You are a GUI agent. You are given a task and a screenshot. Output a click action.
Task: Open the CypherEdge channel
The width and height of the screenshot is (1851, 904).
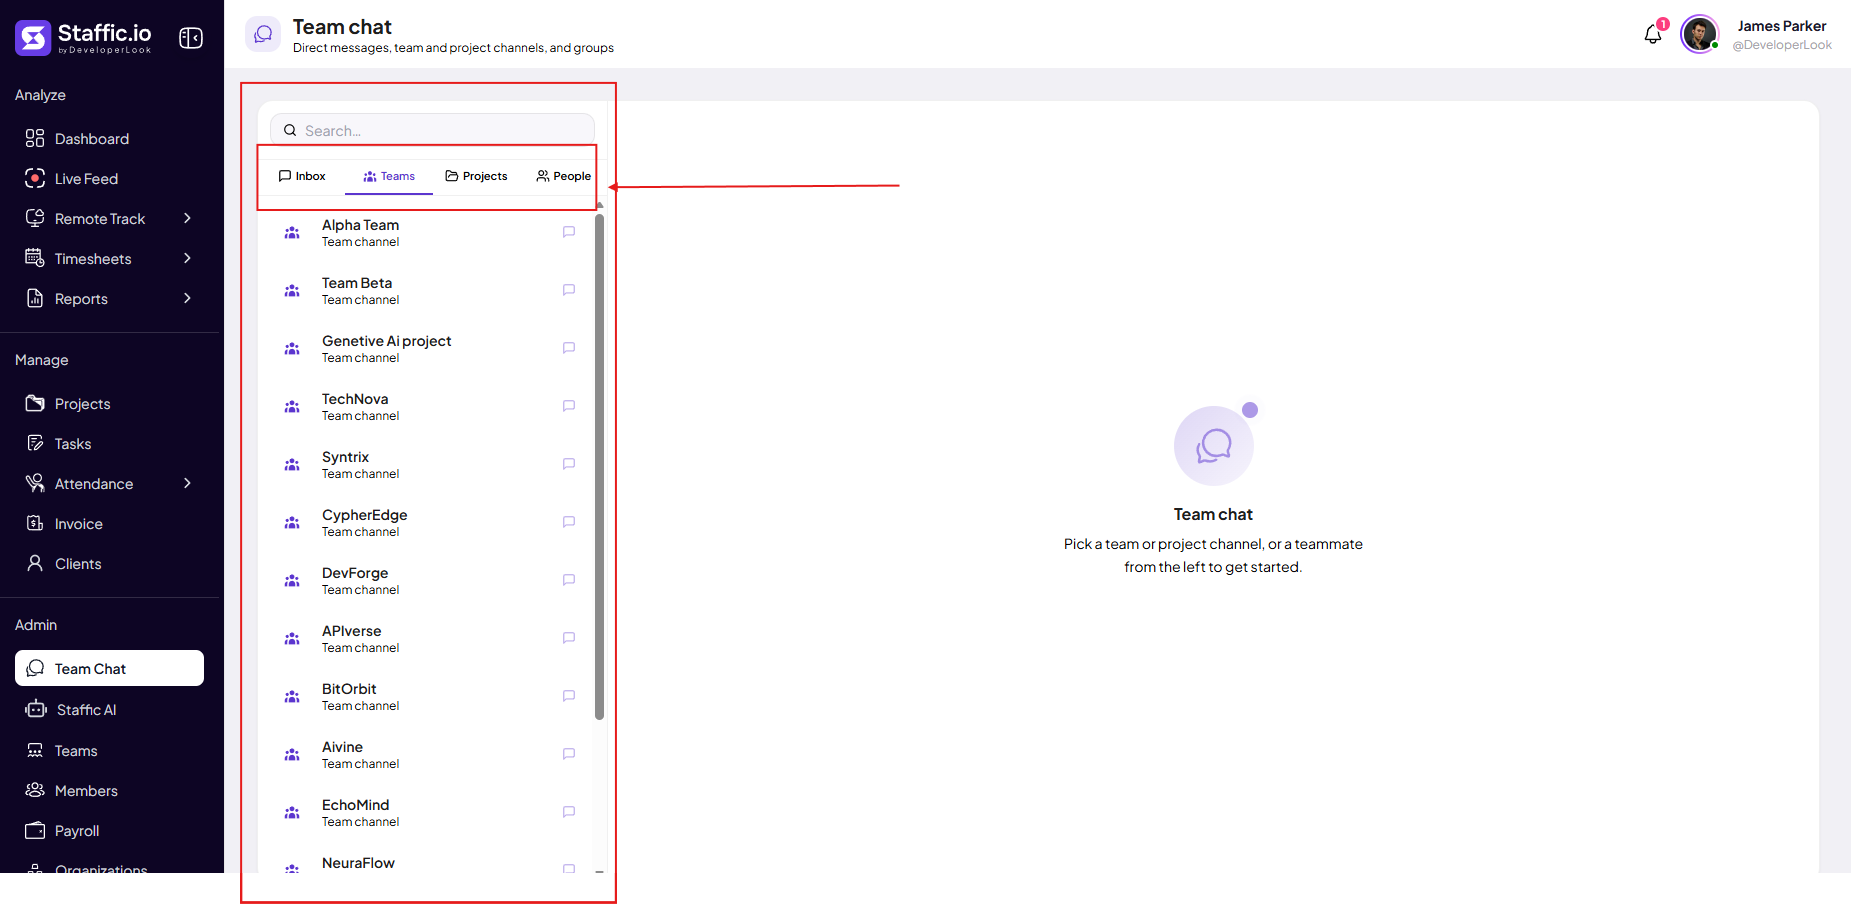click(427, 523)
